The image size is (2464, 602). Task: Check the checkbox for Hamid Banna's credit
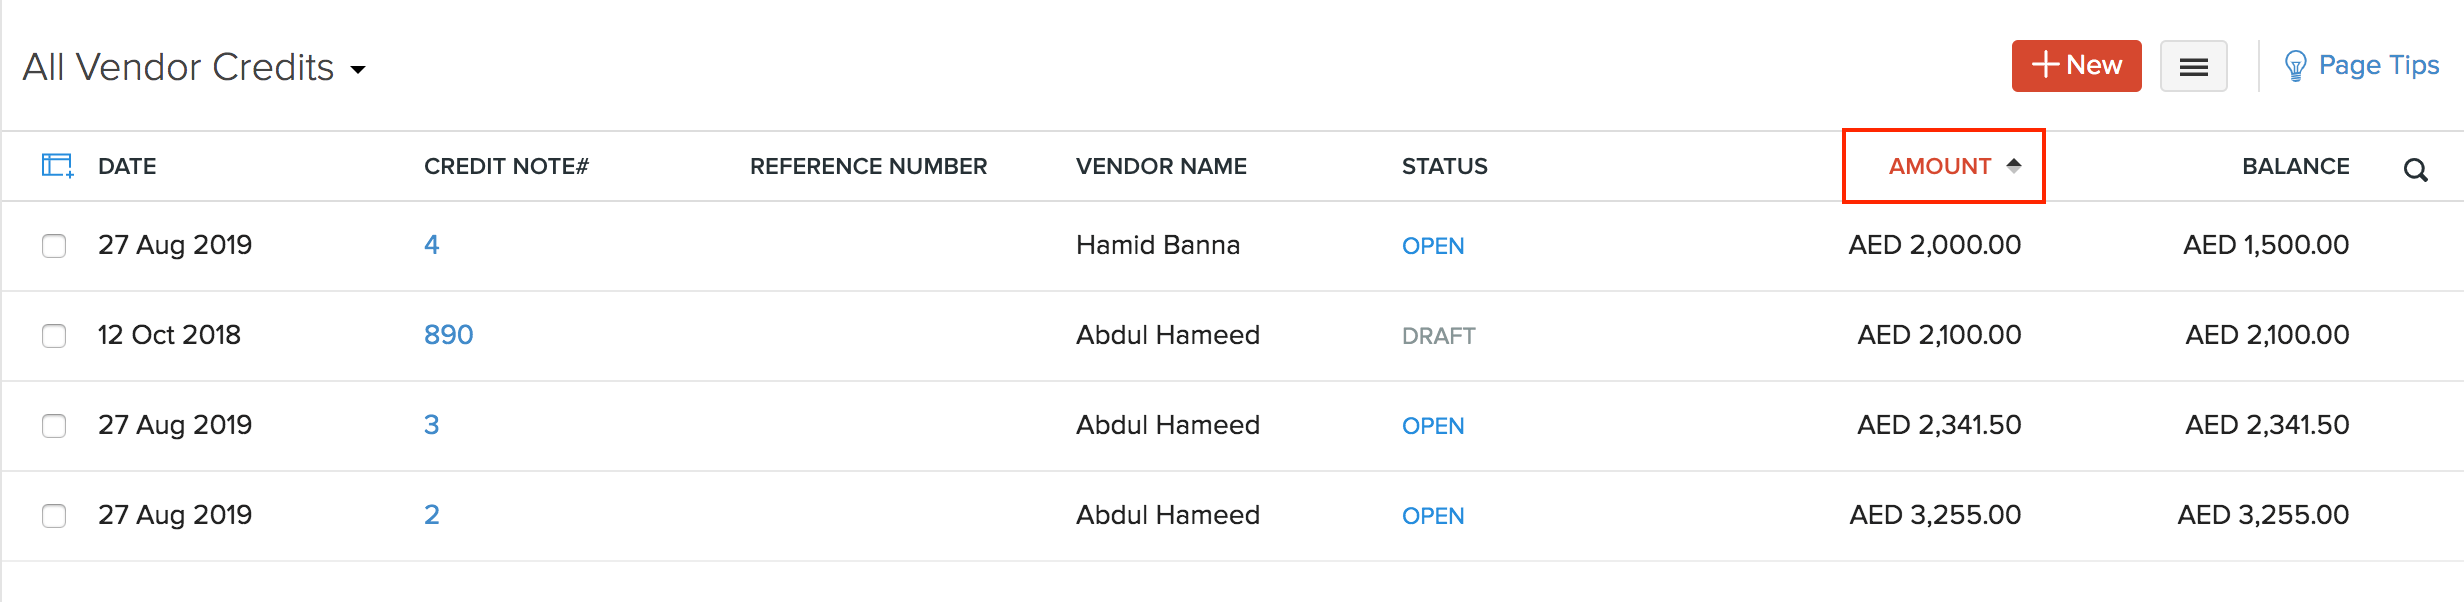tap(53, 245)
